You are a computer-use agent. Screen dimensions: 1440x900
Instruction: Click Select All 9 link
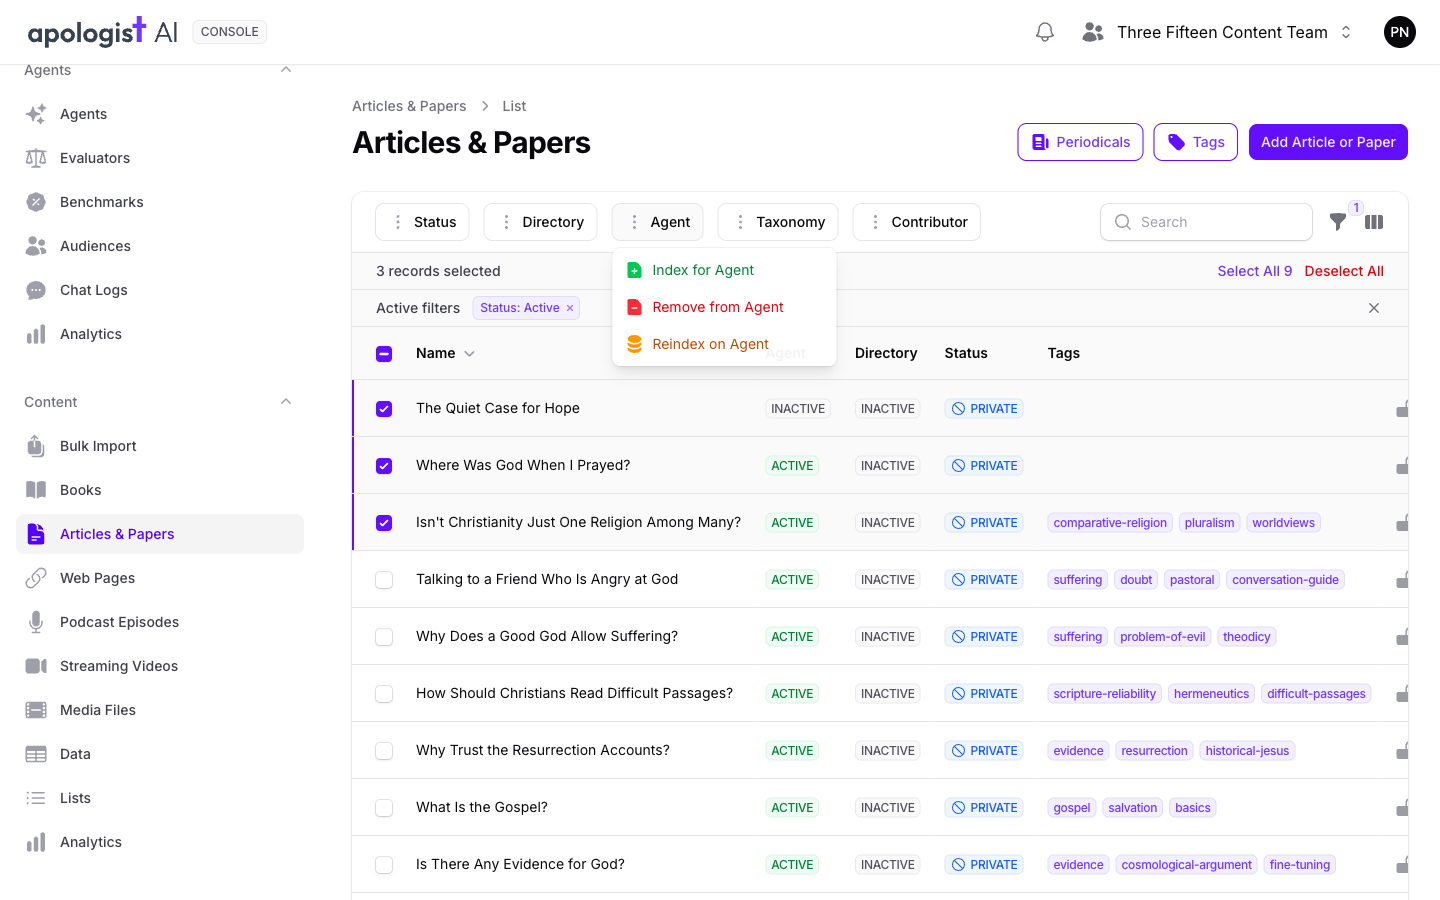tap(1254, 271)
